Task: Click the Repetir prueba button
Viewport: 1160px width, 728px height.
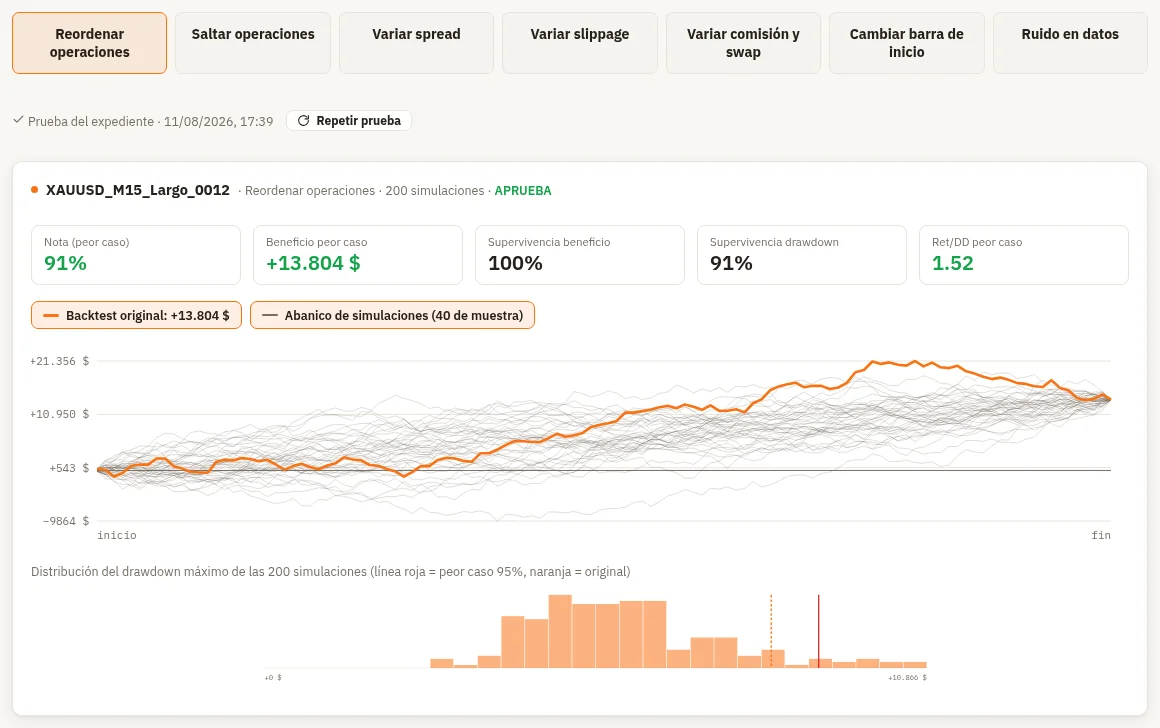Action: pyautogui.click(x=349, y=121)
